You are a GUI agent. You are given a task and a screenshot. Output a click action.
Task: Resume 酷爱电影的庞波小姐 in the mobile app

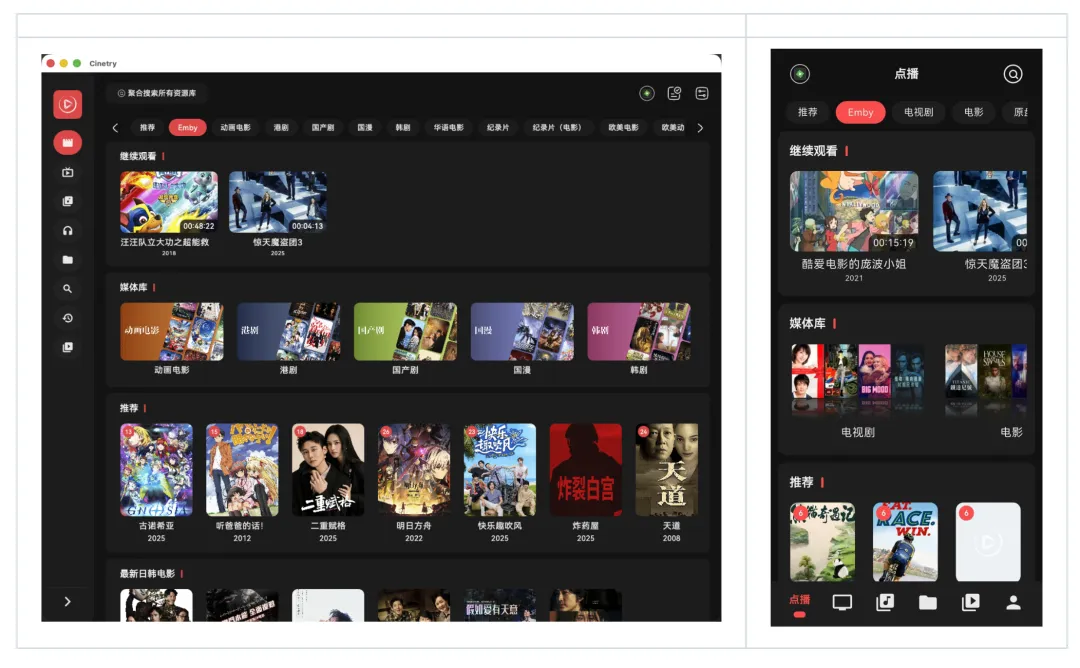click(x=854, y=211)
